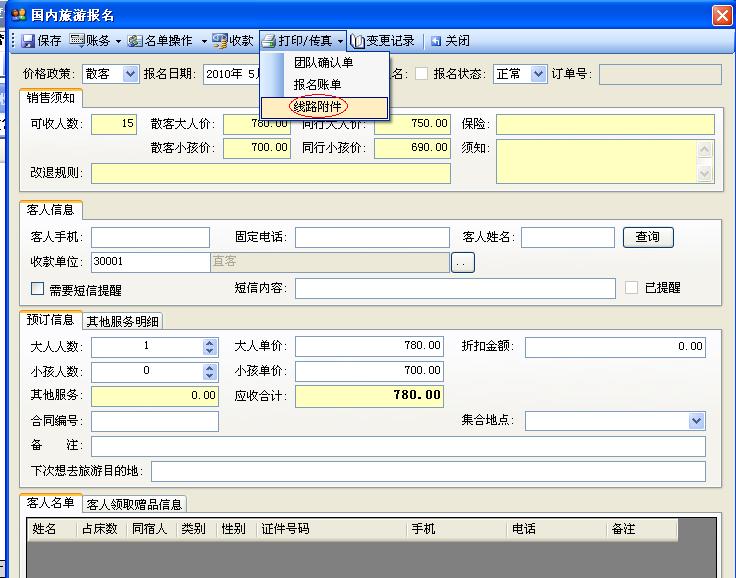Click the 证件号码 column header
Viewport: 736px width, 578px height.
[x=332, y=529]
